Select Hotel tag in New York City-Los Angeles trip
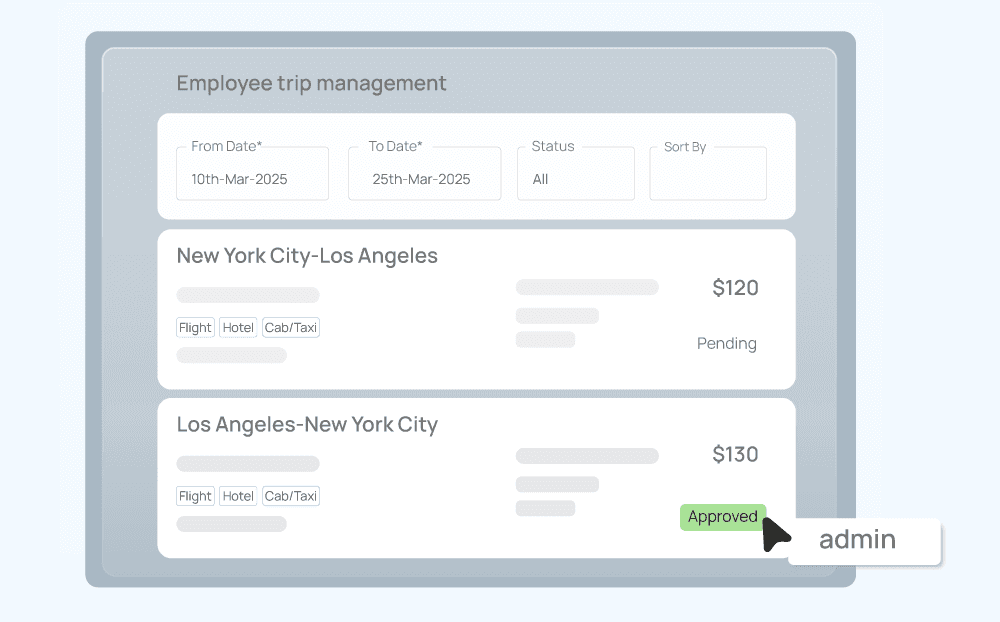1000x622 pixels. (x=238, y=328)
